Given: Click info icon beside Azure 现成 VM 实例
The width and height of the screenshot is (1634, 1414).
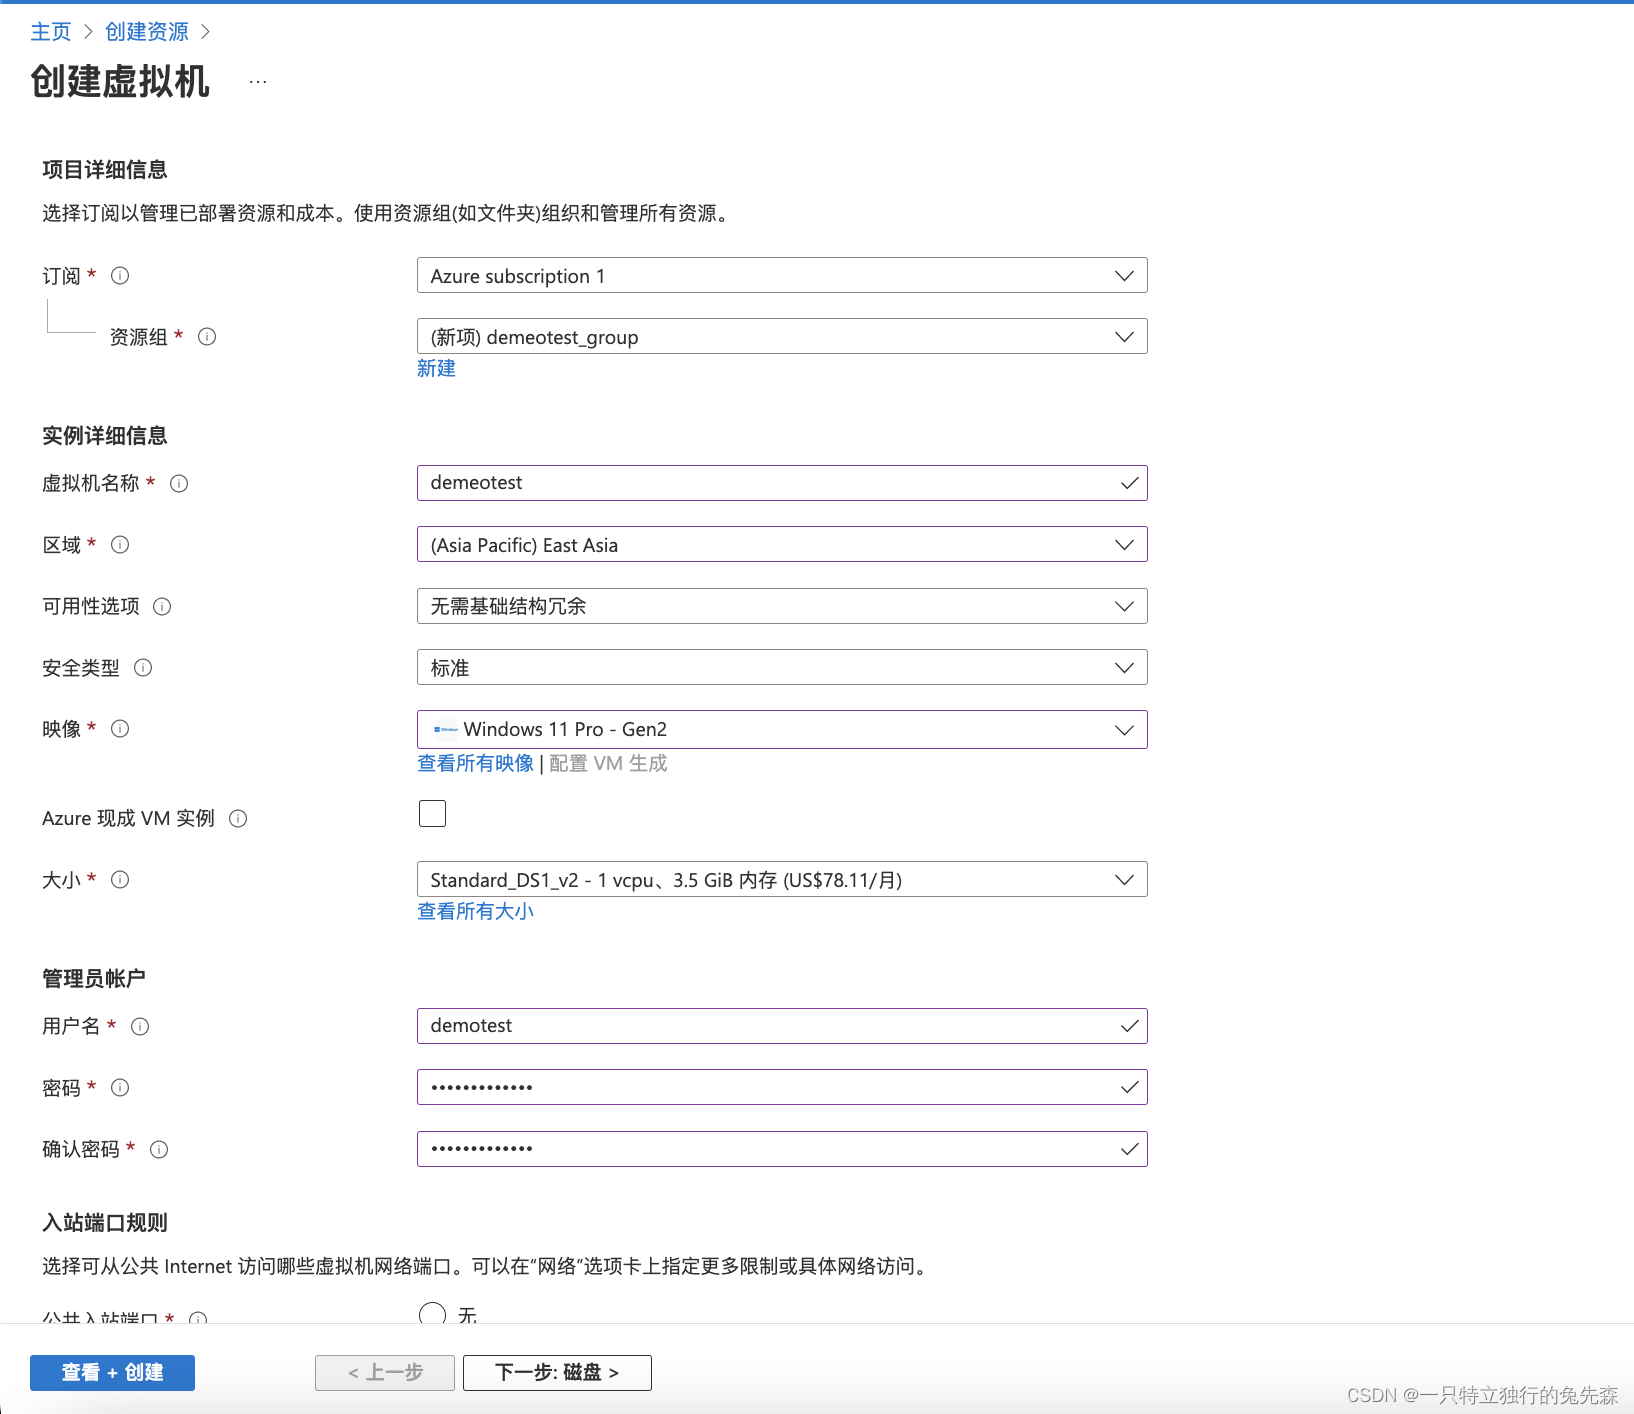Looking at the screenshot, I should coord(238,819).
